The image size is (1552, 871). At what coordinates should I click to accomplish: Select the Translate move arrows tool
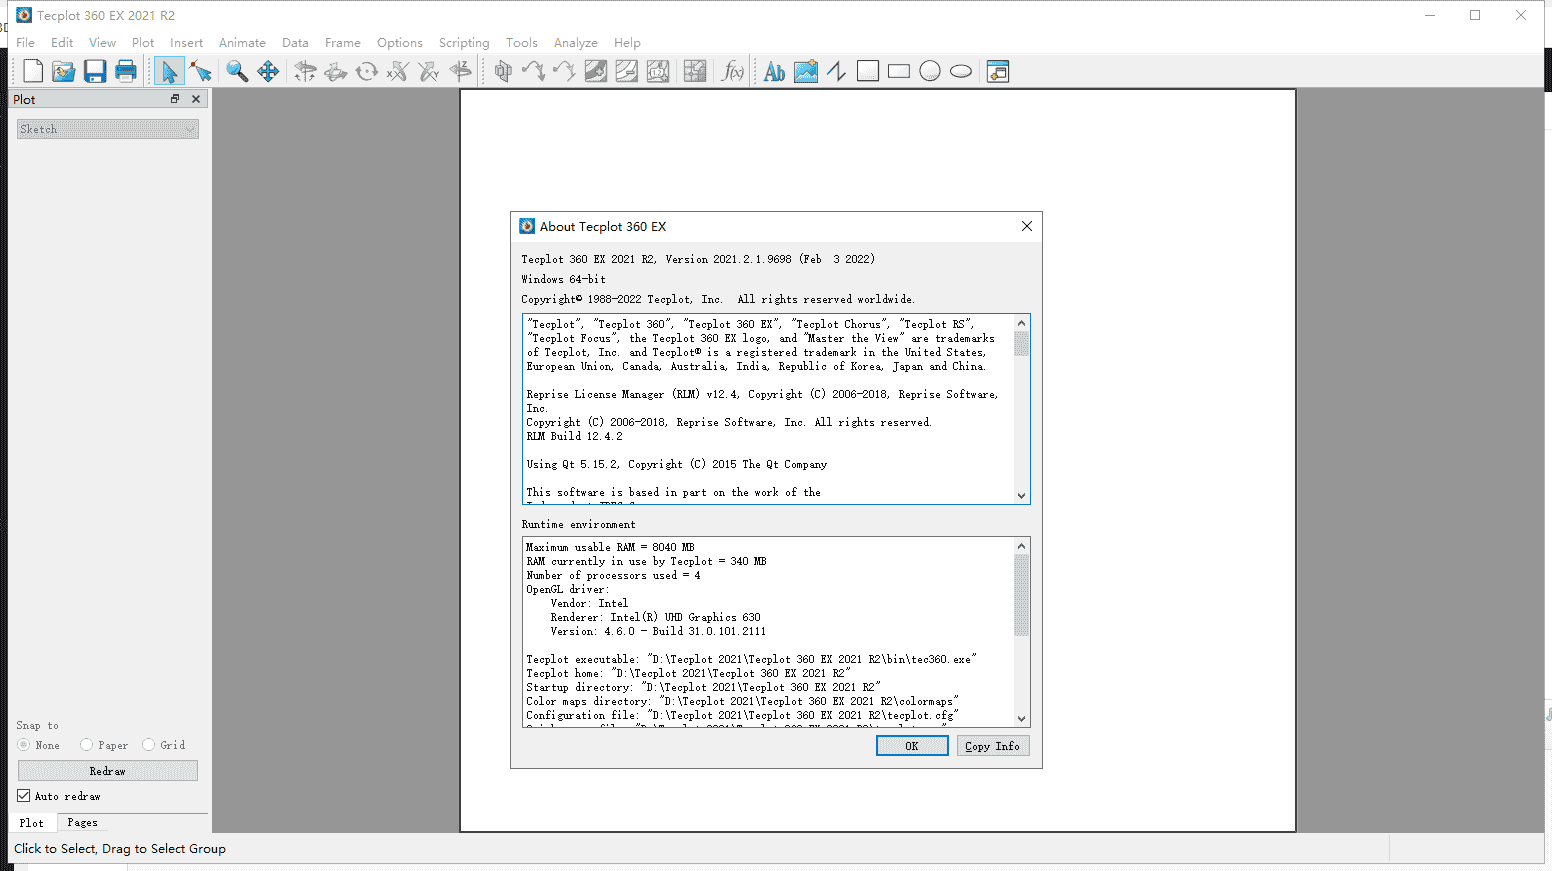[268, 71]
